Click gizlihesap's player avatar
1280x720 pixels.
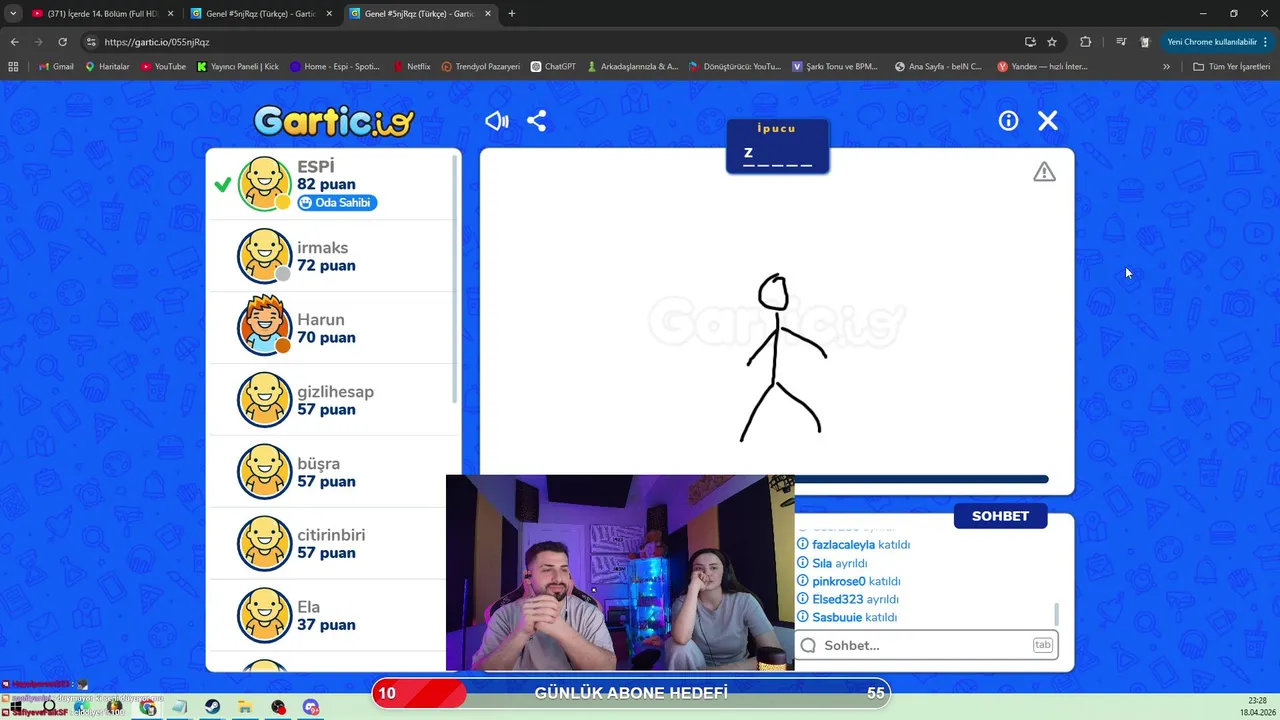[265, 400]
